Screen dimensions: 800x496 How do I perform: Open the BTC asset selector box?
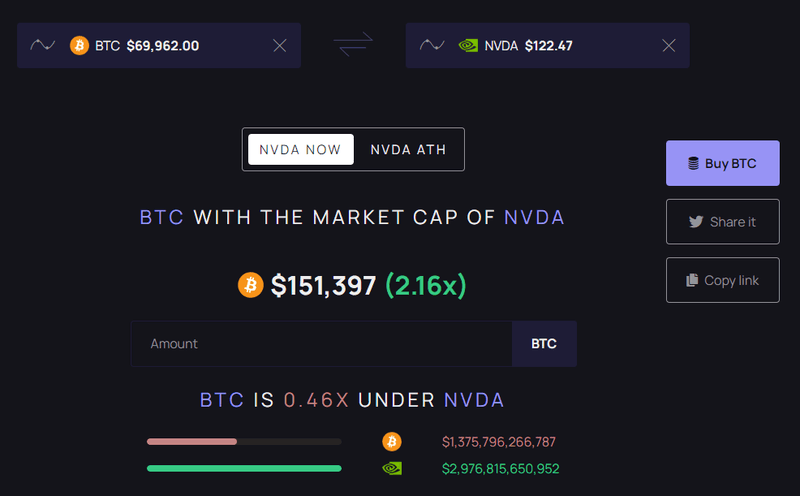click(x=180, y=45)
